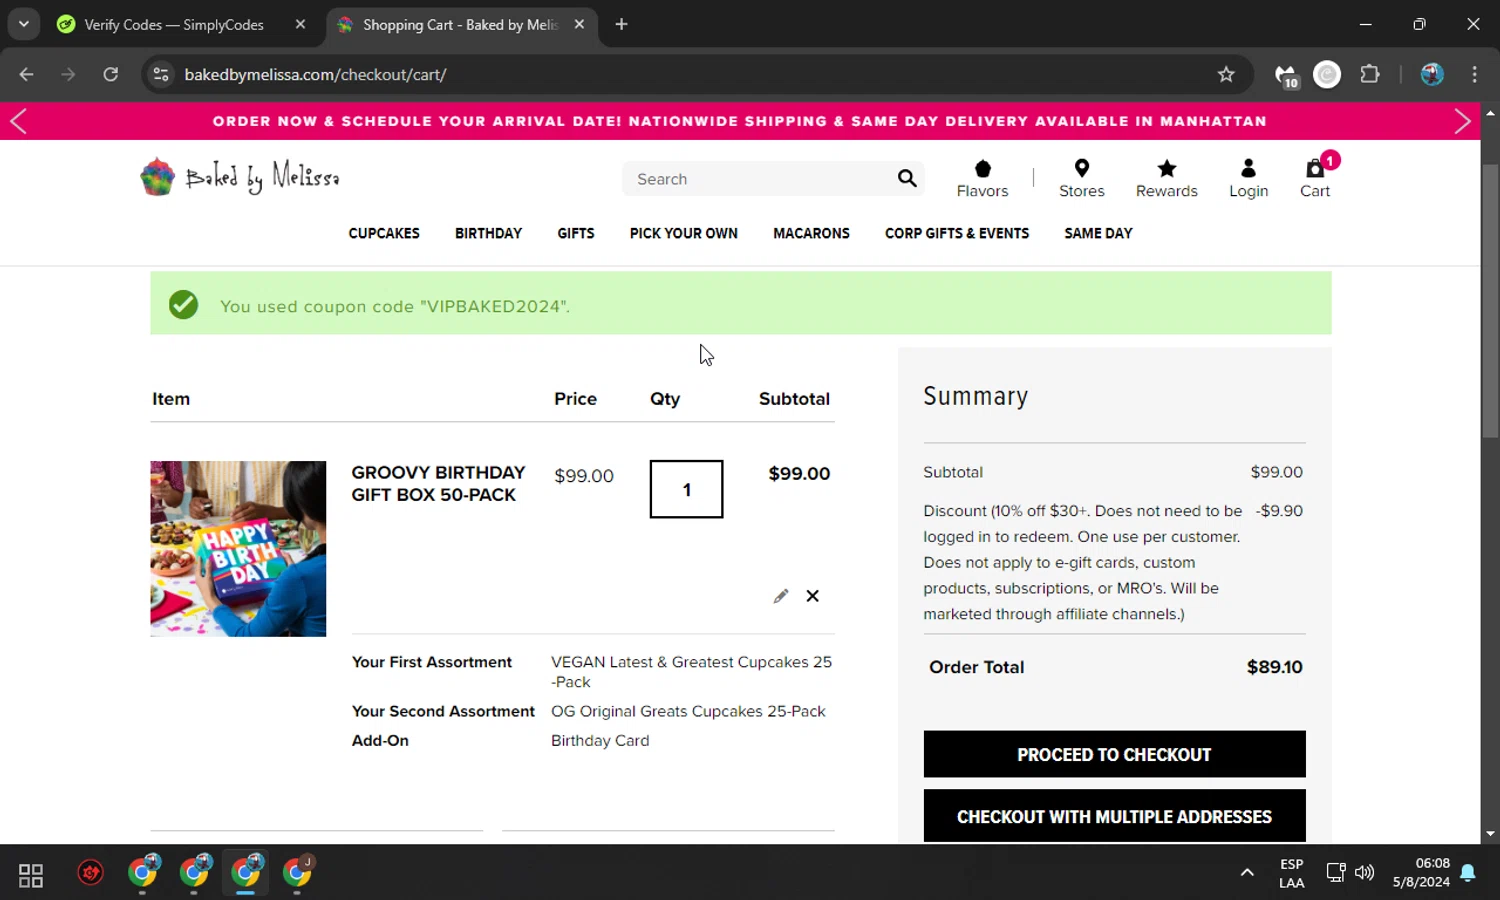Image resolution: width=1500 pixels, height=900 pixels.
Task: Open the extension icon with badge 10
Action: click(x=1286, y=75)
